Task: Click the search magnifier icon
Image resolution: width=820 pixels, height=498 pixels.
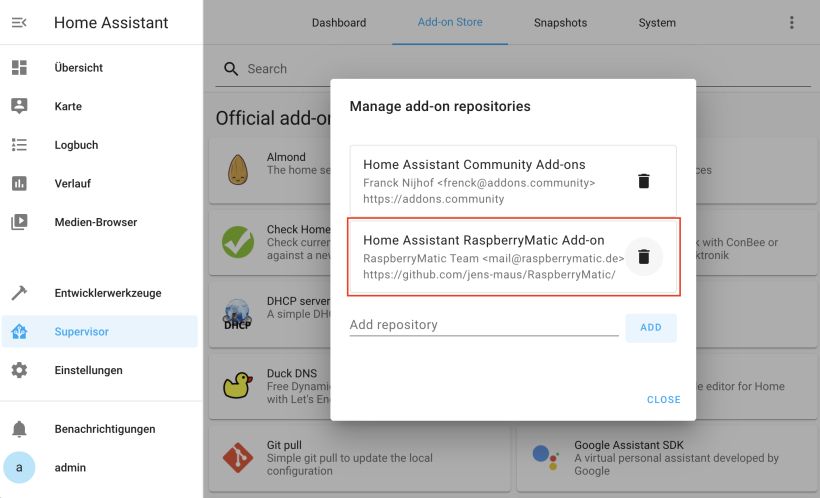Action: [231, 69]
